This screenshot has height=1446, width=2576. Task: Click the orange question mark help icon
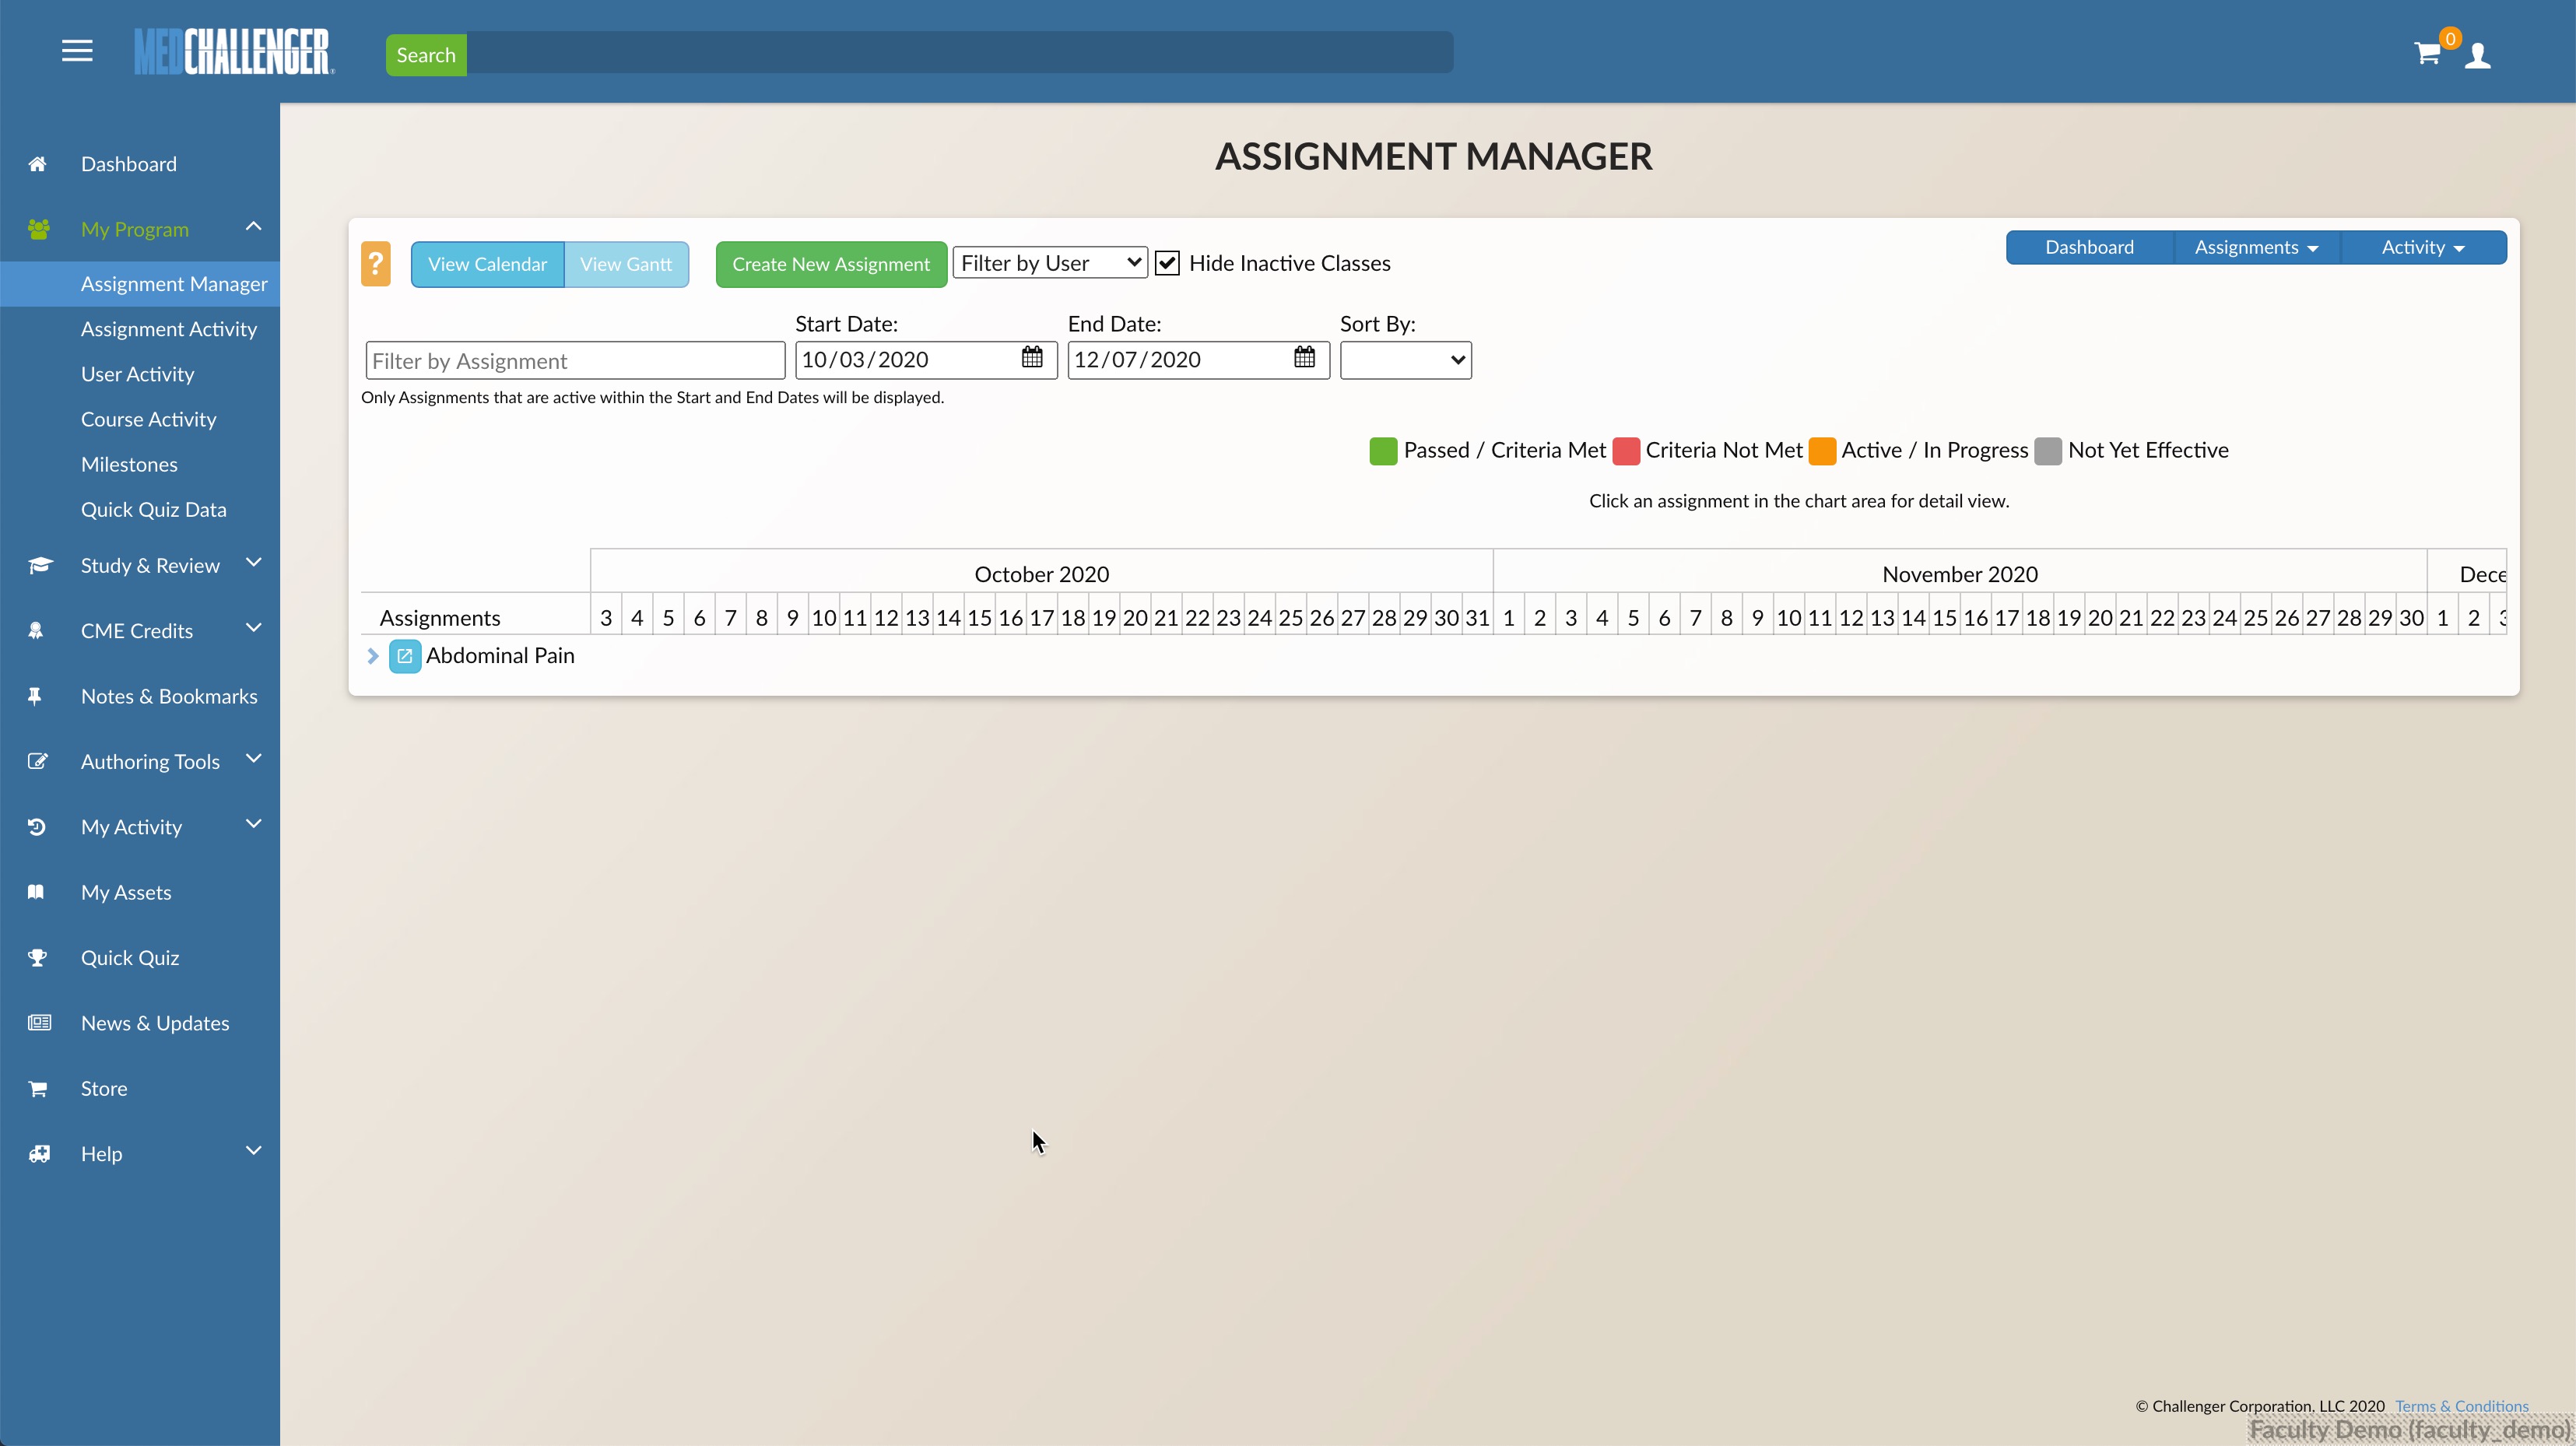coord(376,264)
